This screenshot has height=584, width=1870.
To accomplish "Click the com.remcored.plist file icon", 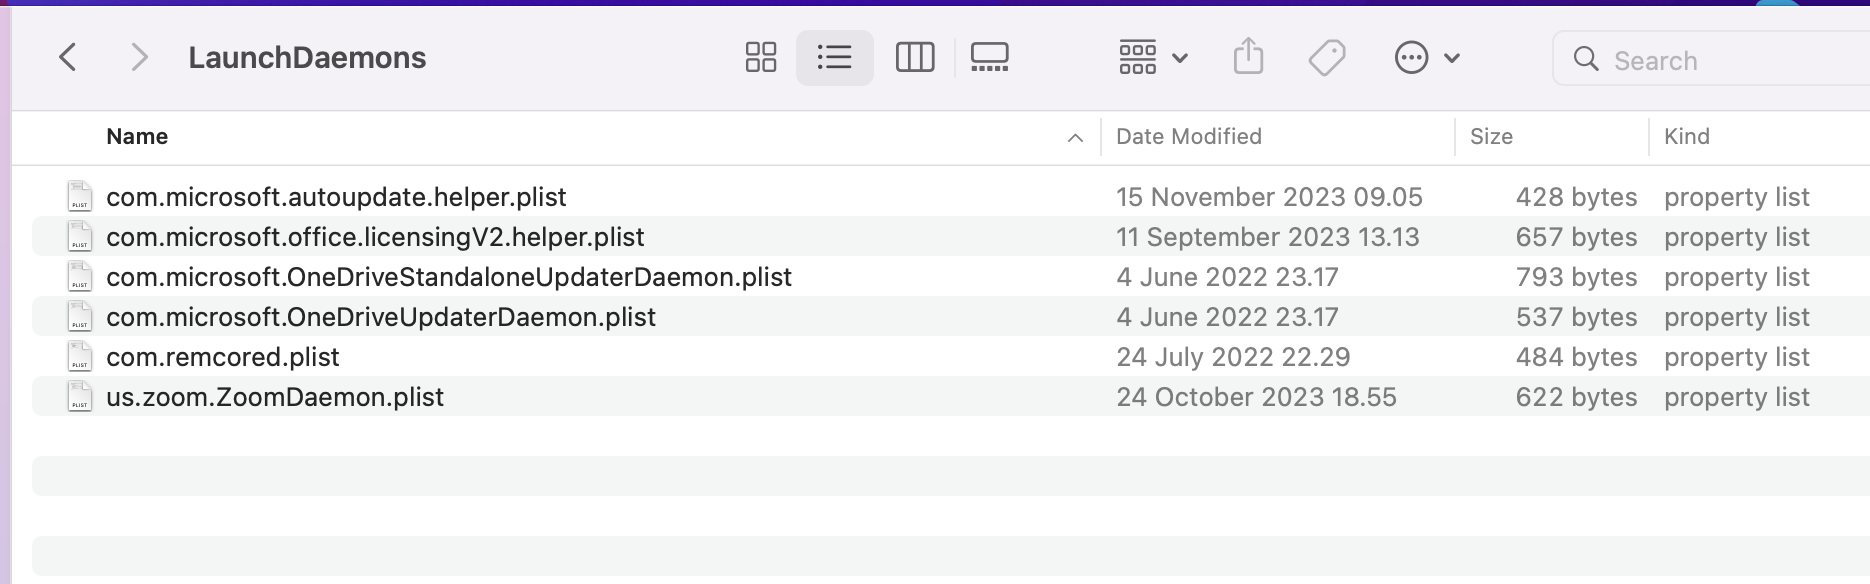I will tap(80, 357).
